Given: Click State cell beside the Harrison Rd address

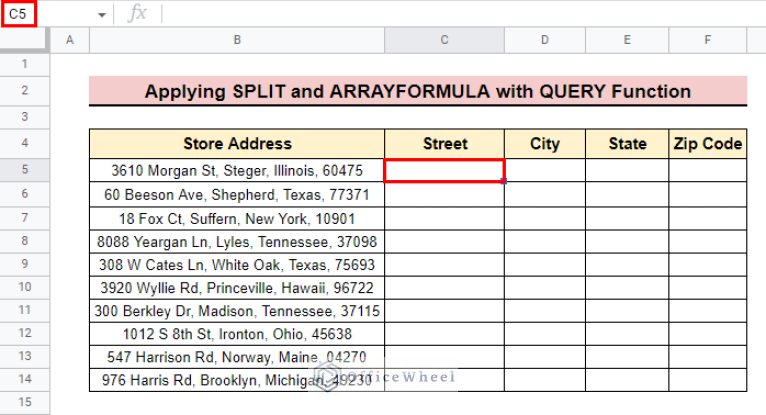Looking at the screenshot, I should (627, 357).
